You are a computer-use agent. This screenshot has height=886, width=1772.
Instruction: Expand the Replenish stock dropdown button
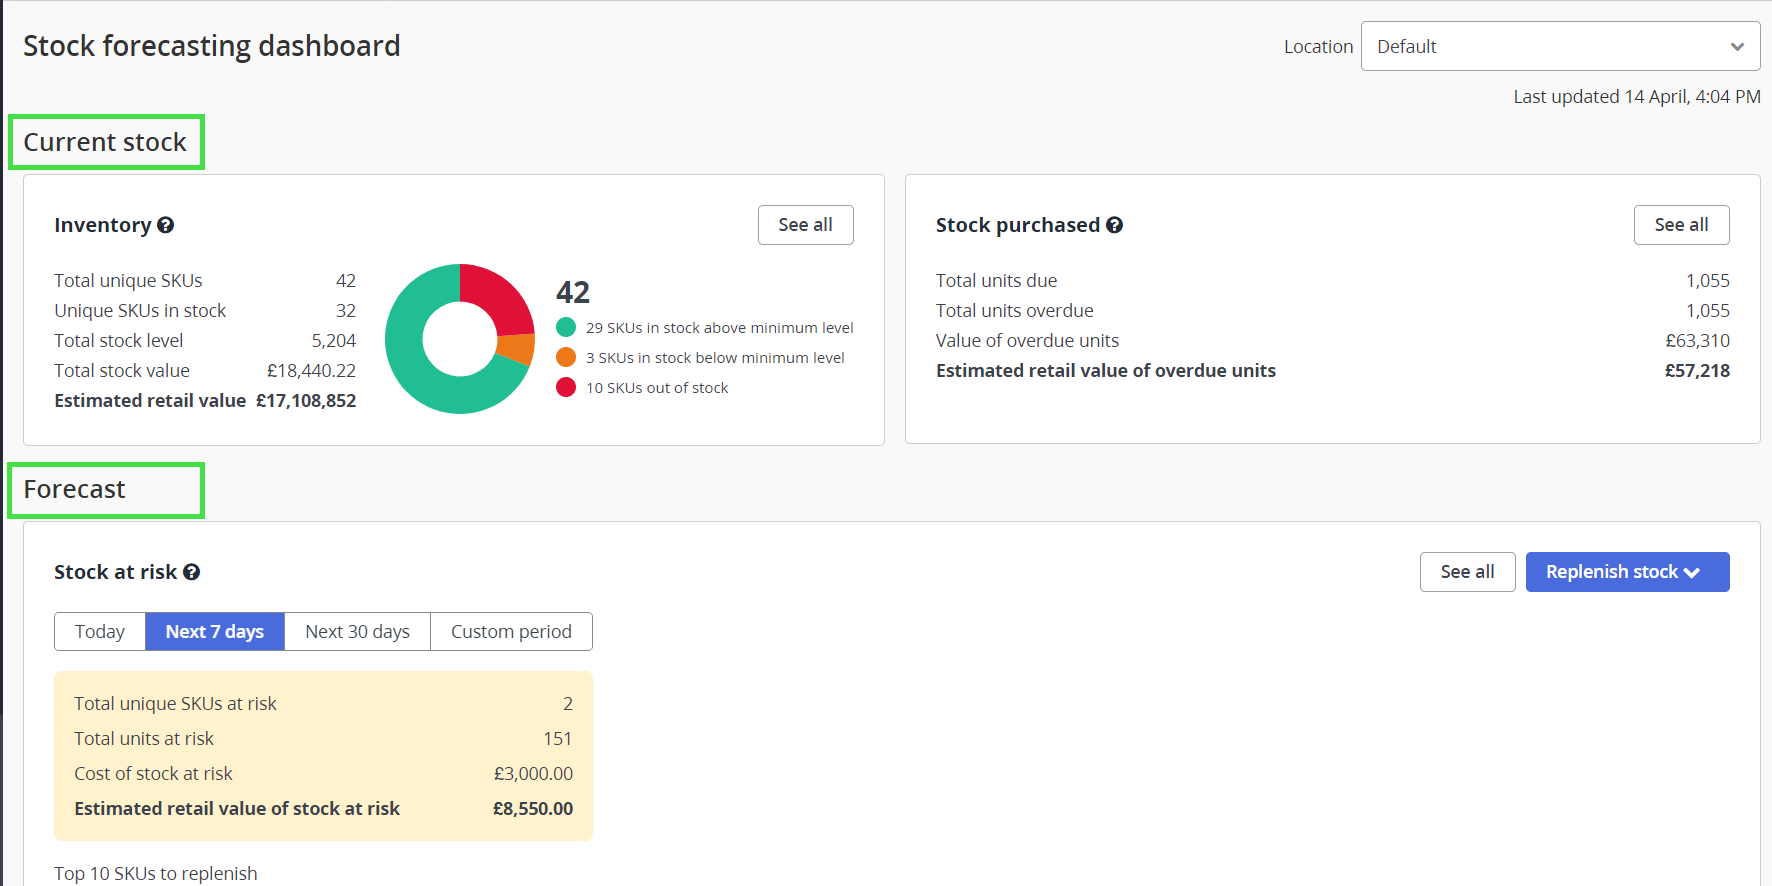coord(1626,572)
